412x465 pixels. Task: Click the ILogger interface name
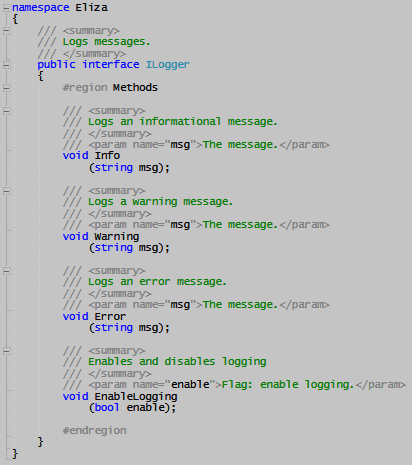[x=167, y=64]
